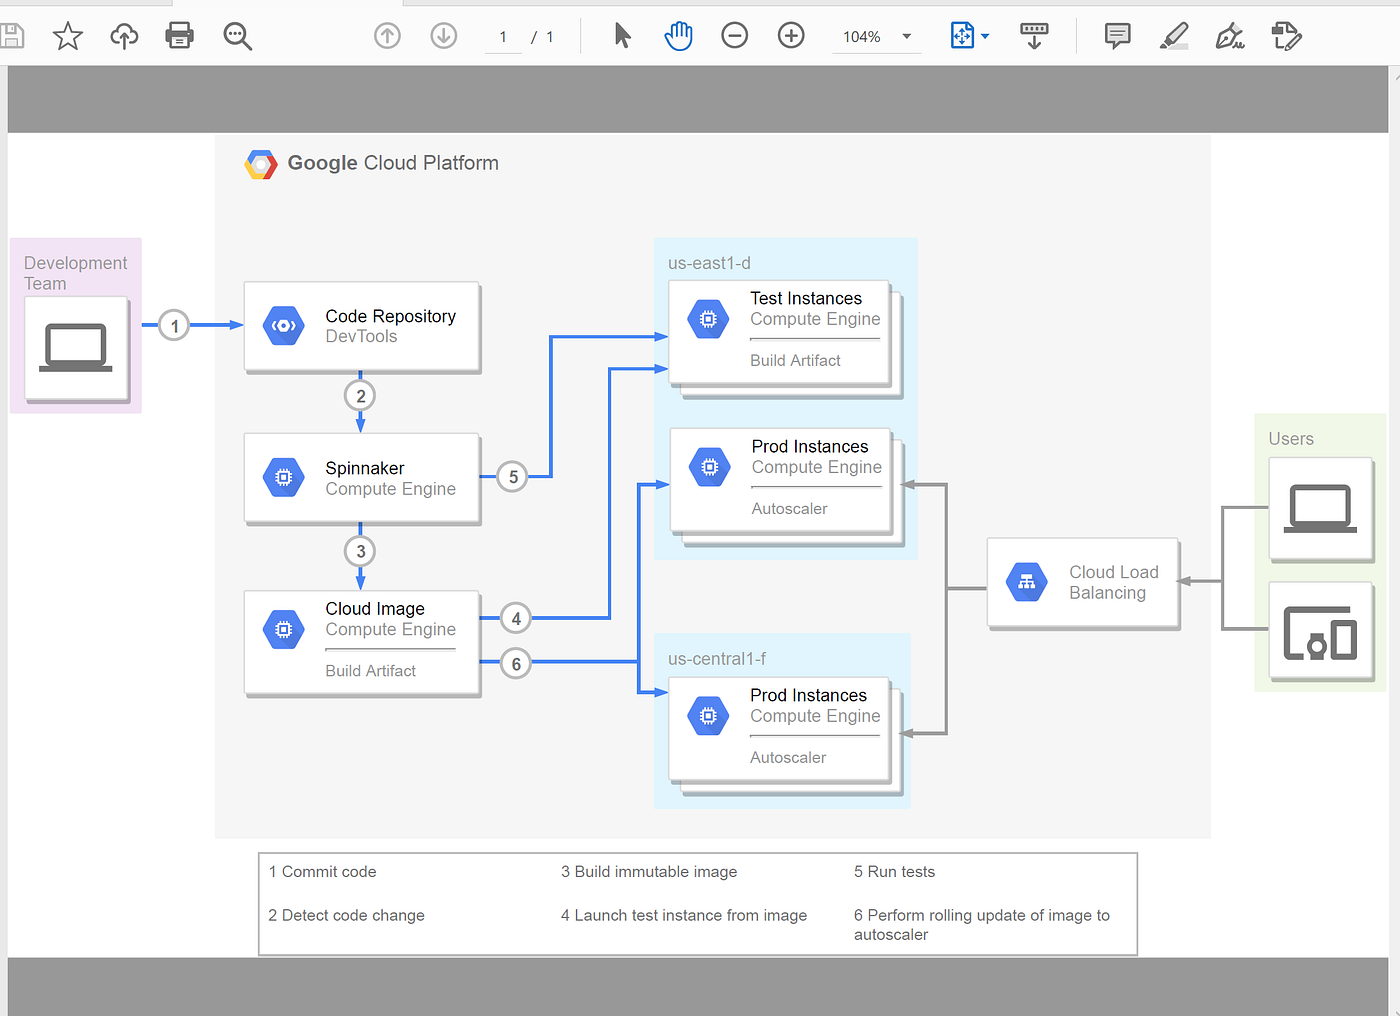This screenshot has height=1016, width=1400.
Task: Add a comment with the note icon
Action: [1117, 37]
